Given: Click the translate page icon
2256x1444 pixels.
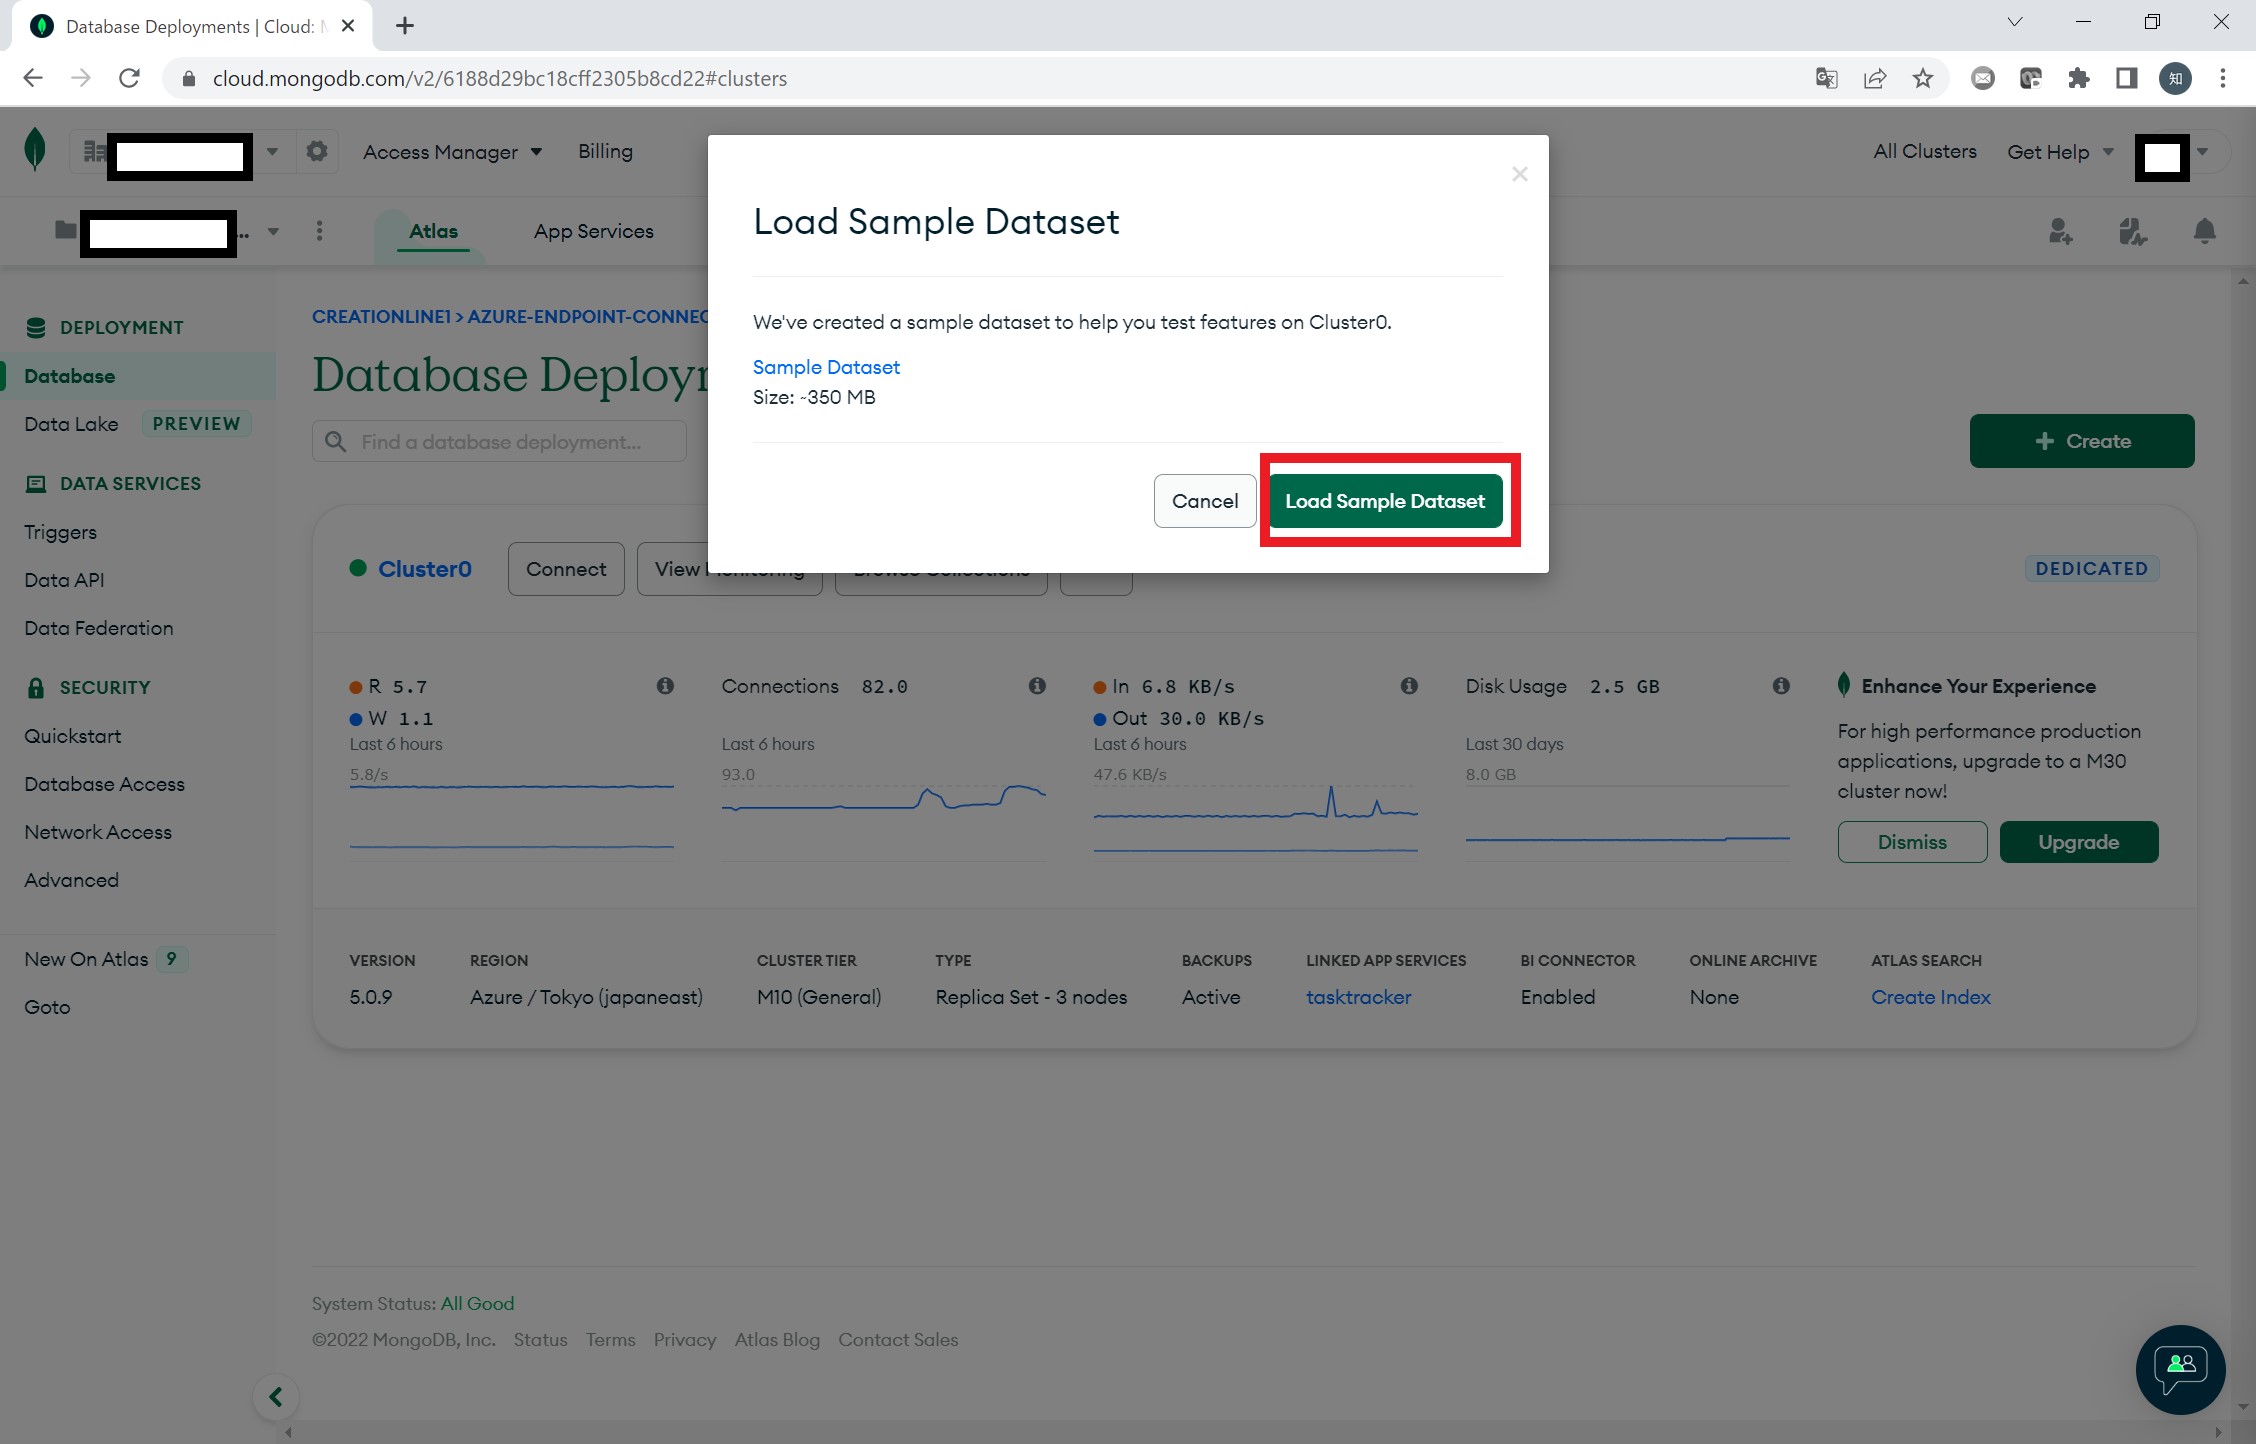Looking at the screenshot, I should pyautogui.click(x=1826, y=78).
